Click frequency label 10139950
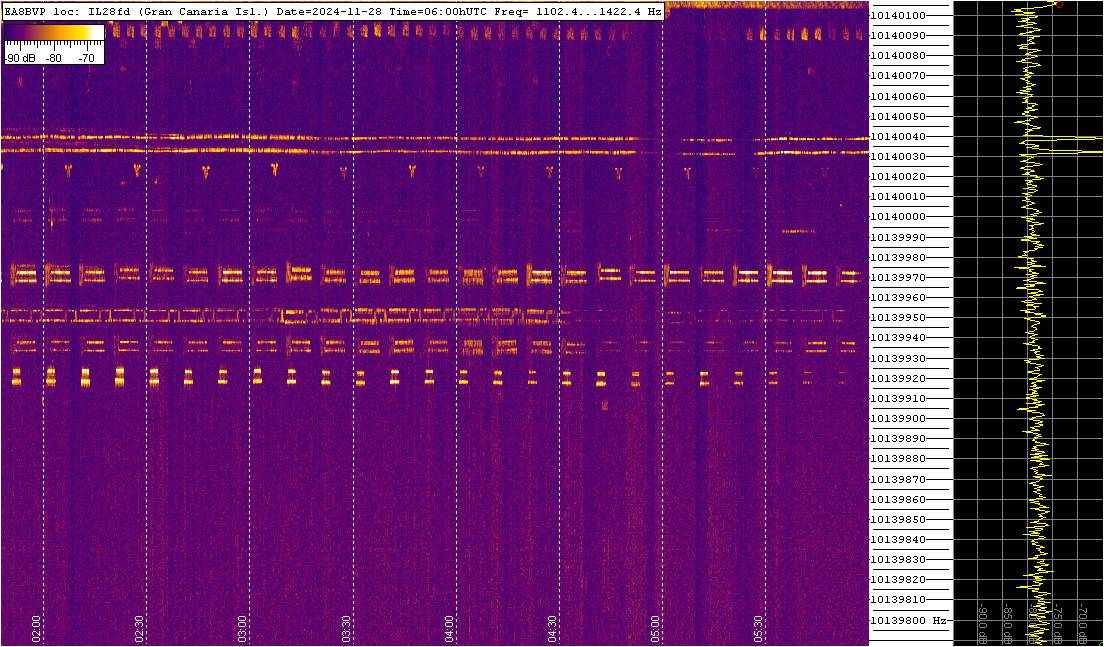The width and height of the screenshot is (1104, 647). [x=898, y=318]
